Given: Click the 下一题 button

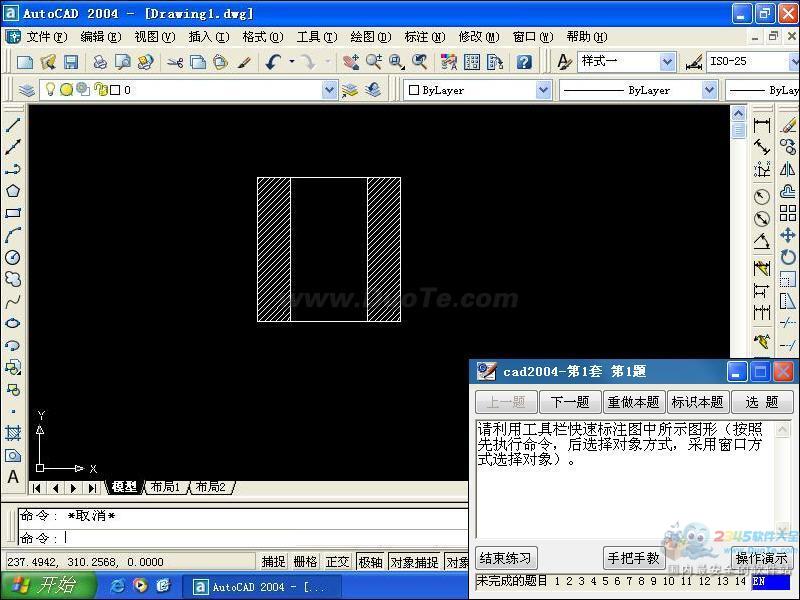Looking at the screenshot, I should (x=570, y=402).
